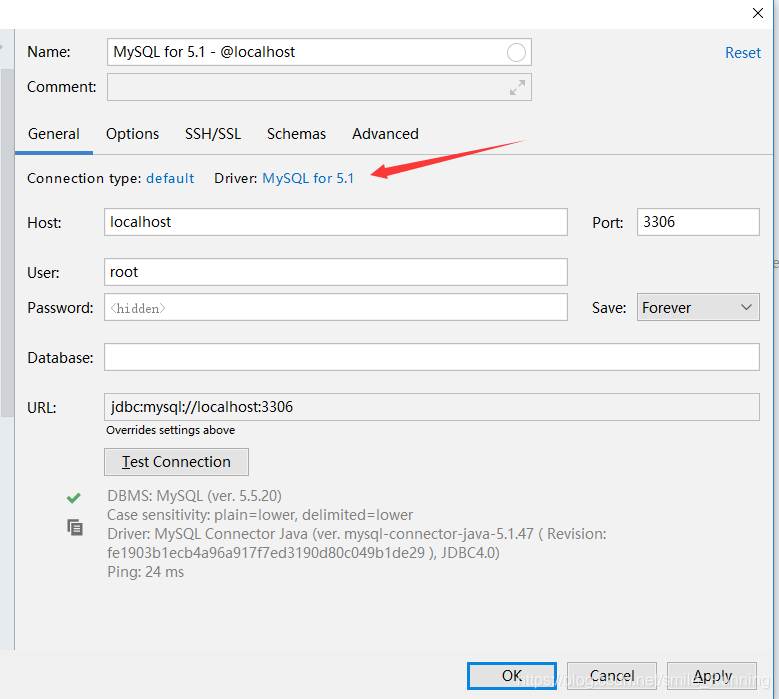Click the 'DBMS: MySQL (ver. 5.5.20)' text
The width and height of the screenshot is (779, 699).
194,496
